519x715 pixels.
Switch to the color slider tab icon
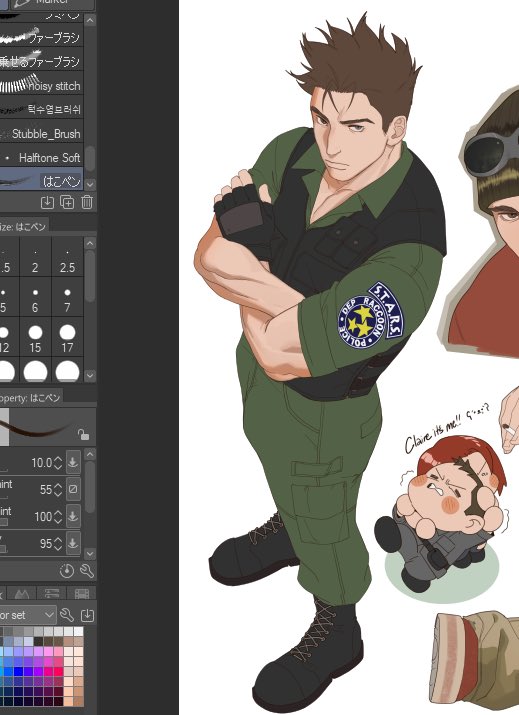52,593
